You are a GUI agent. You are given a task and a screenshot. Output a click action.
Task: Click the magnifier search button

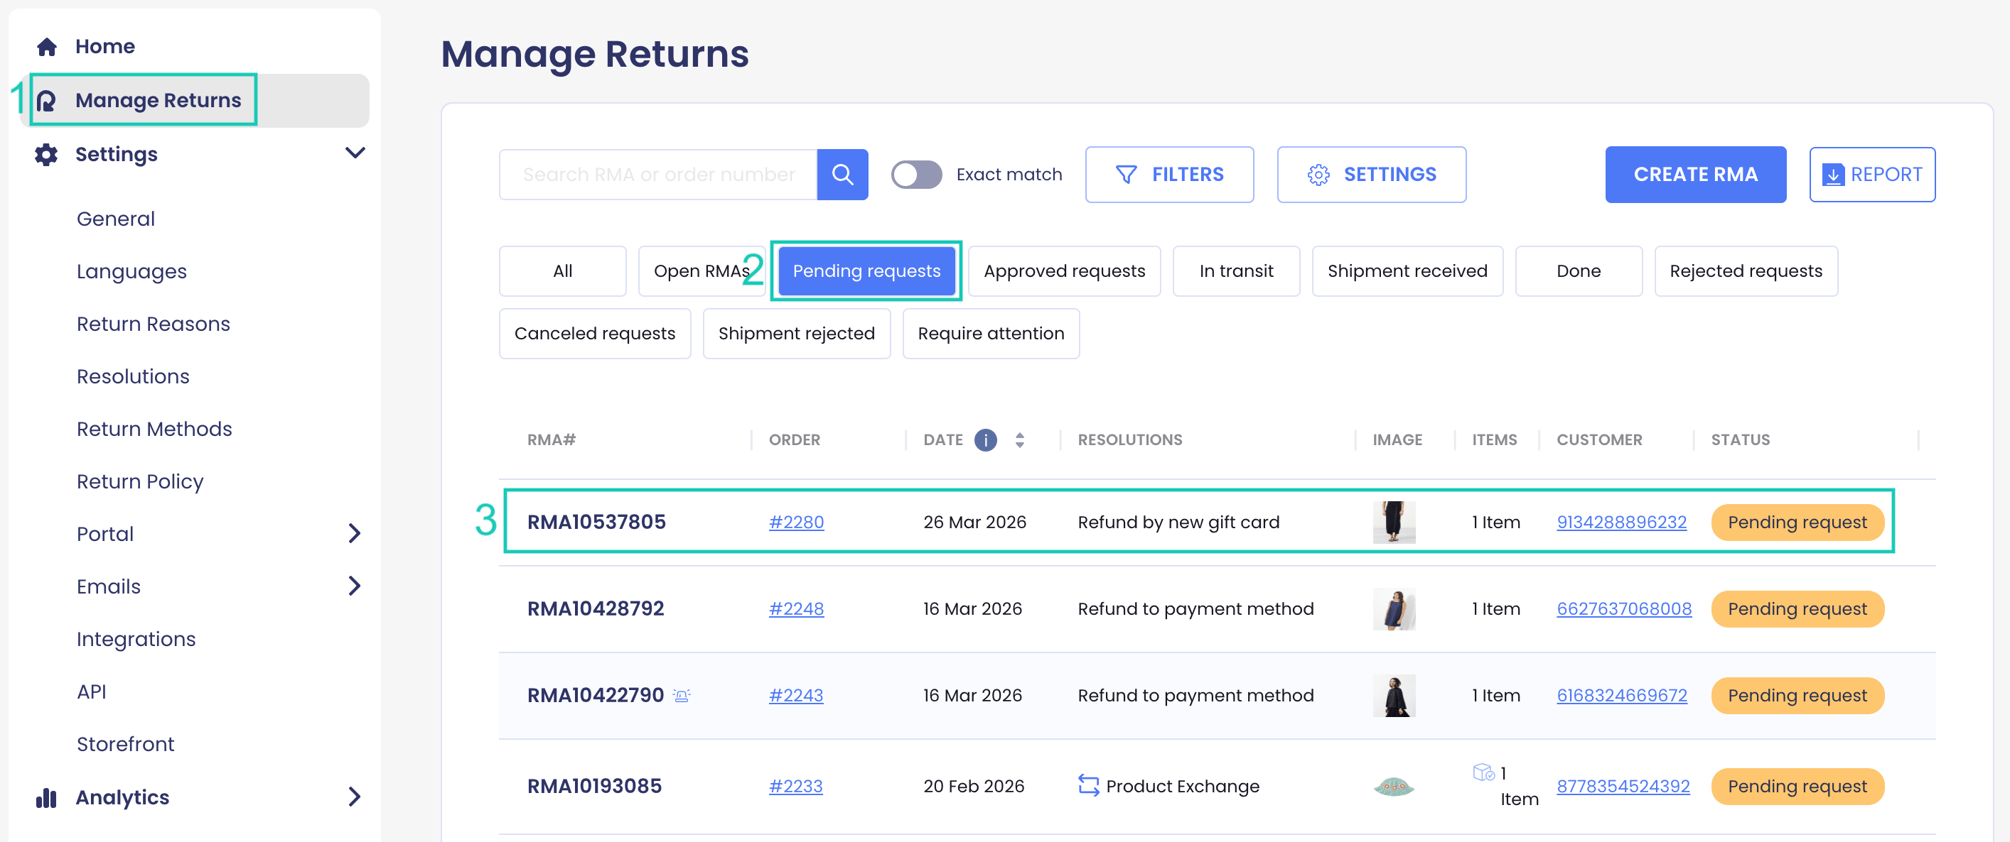coord(842,174)
